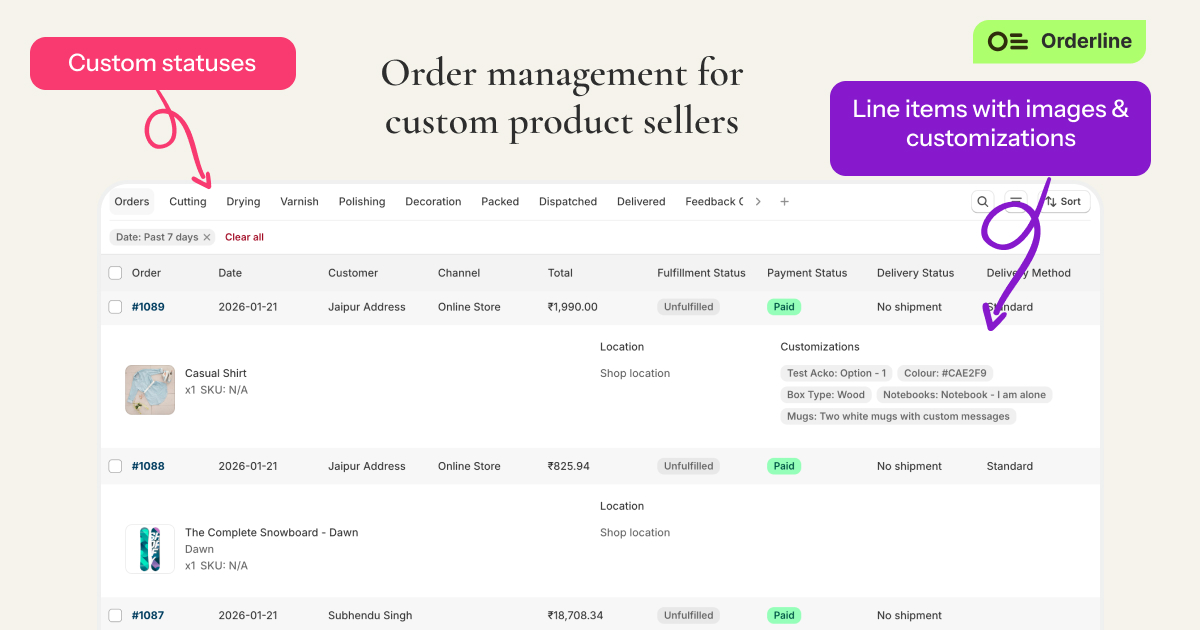Click the Notebooks: Notebook - I am alone tag

(x=964, y=395)
